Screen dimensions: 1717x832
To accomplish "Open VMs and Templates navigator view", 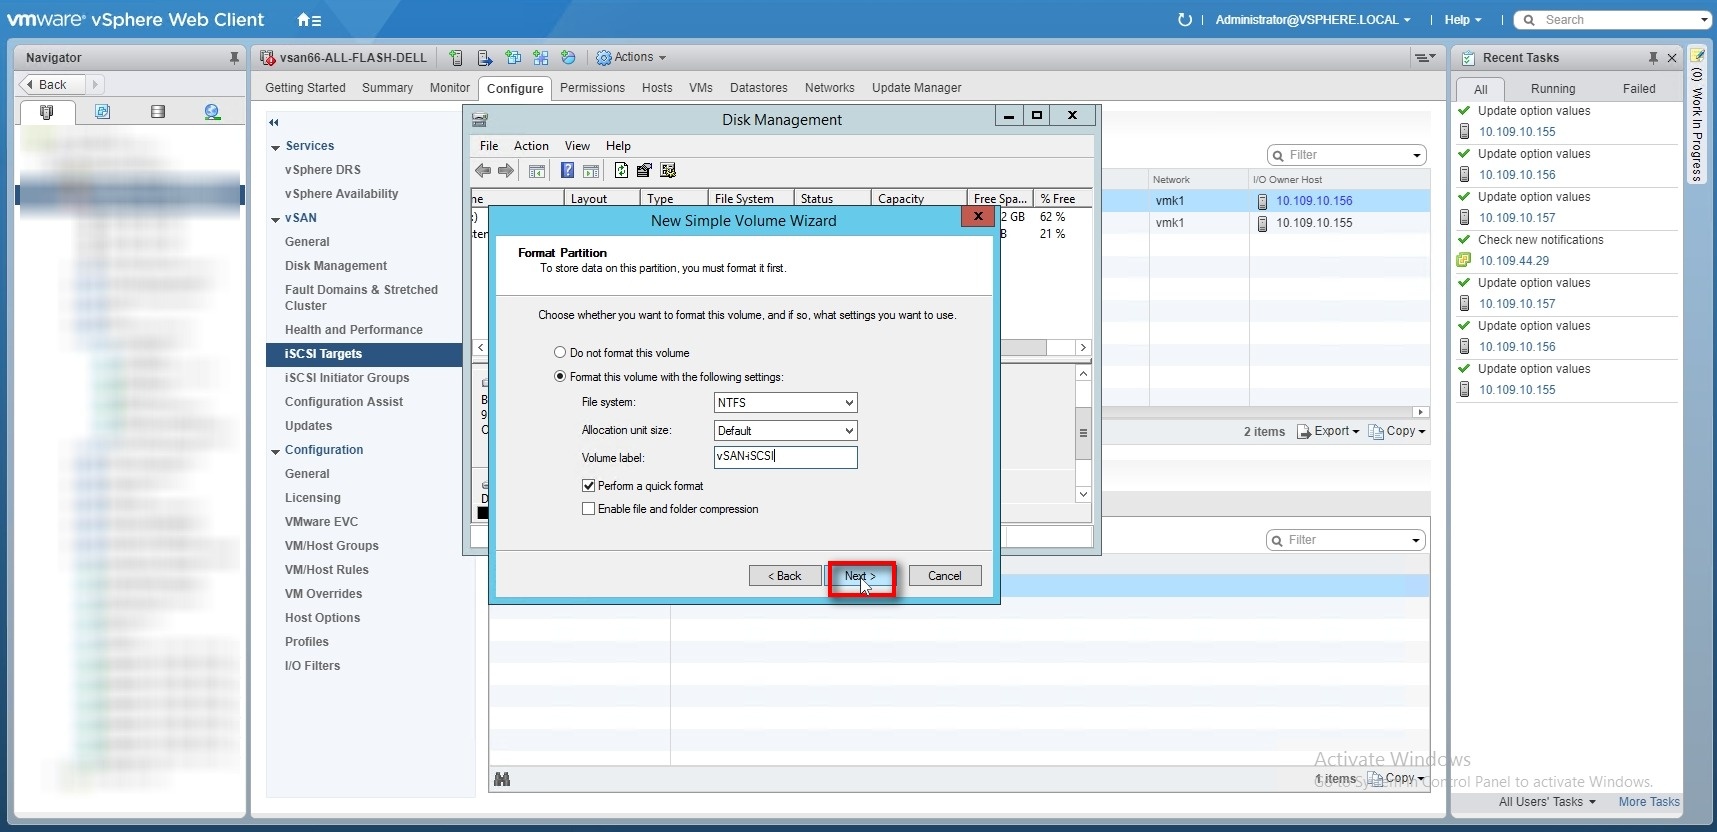I will pos(102,112).
